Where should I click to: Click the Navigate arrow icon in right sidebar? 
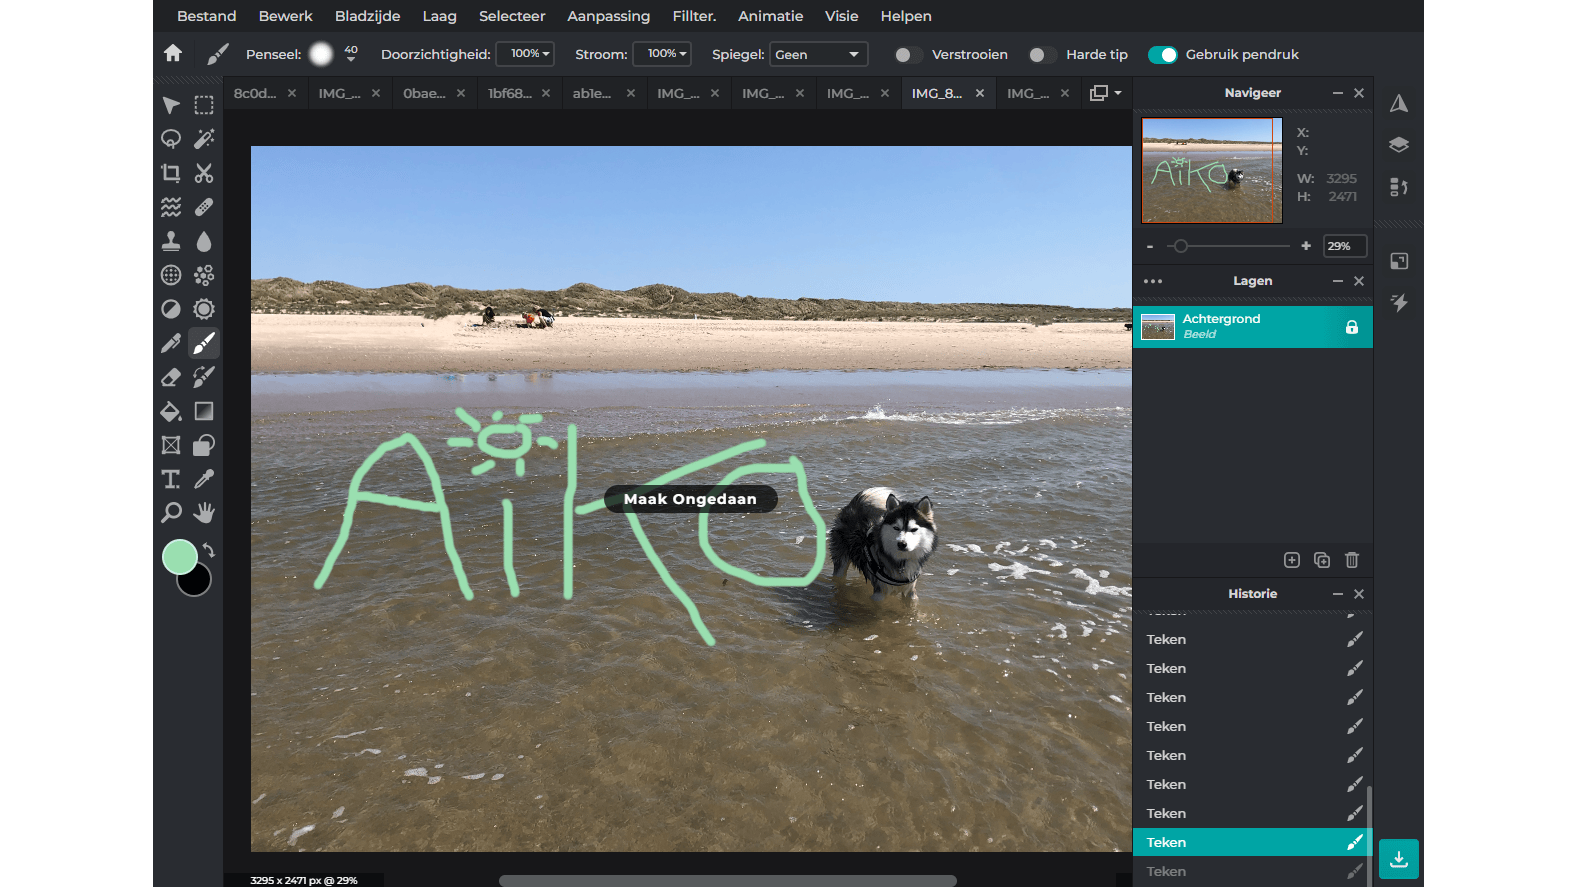[1399, 103]
